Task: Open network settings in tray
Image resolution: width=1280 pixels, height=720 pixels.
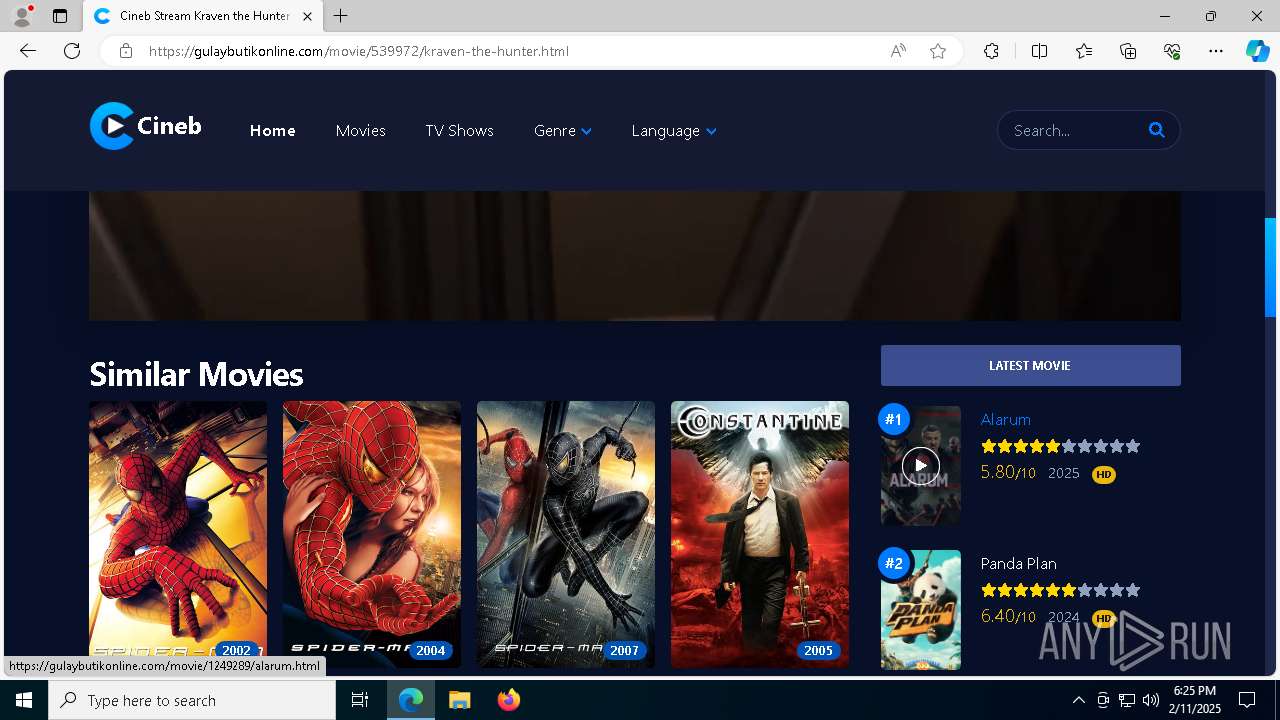Action: click(1127, 700)
